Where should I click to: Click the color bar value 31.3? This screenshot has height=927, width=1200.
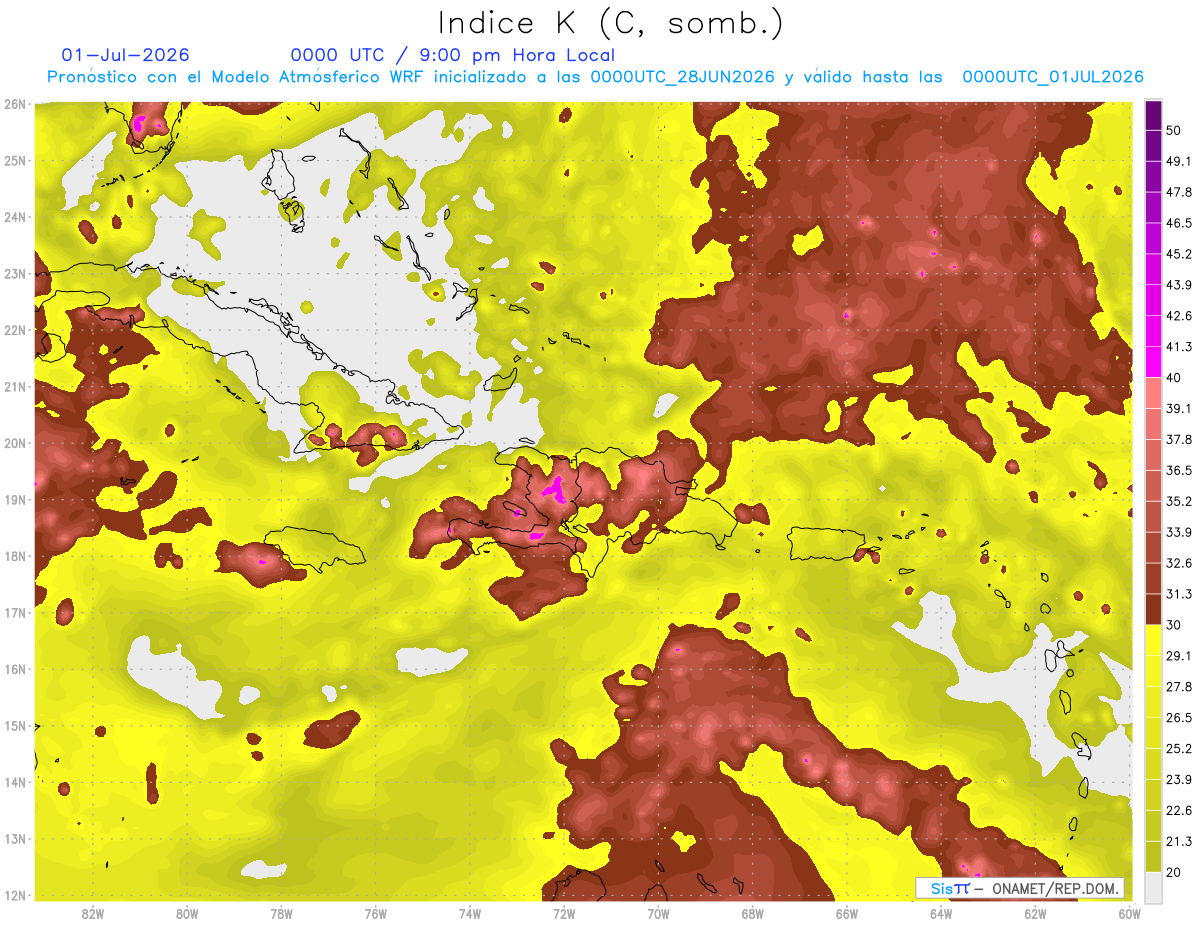point(1178,594)
